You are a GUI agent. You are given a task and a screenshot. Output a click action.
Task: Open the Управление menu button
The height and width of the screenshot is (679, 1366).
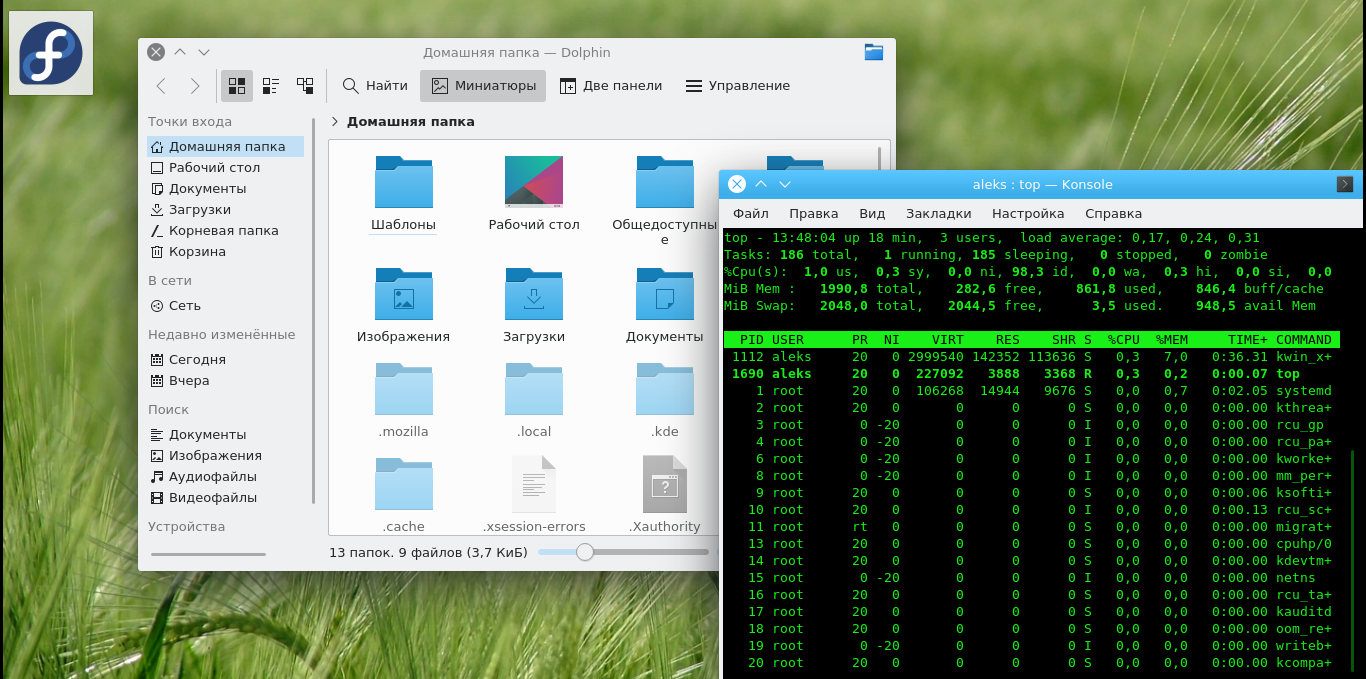pos(737,86)
